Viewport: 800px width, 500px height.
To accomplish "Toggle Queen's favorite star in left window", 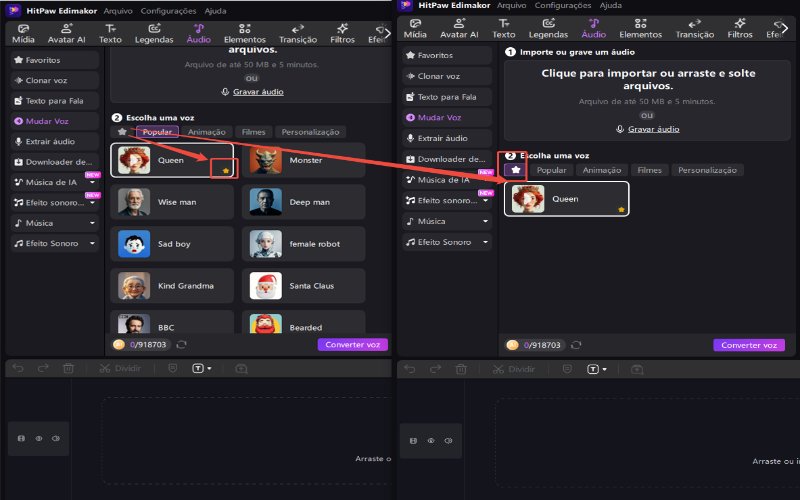I will pos(224,172).
